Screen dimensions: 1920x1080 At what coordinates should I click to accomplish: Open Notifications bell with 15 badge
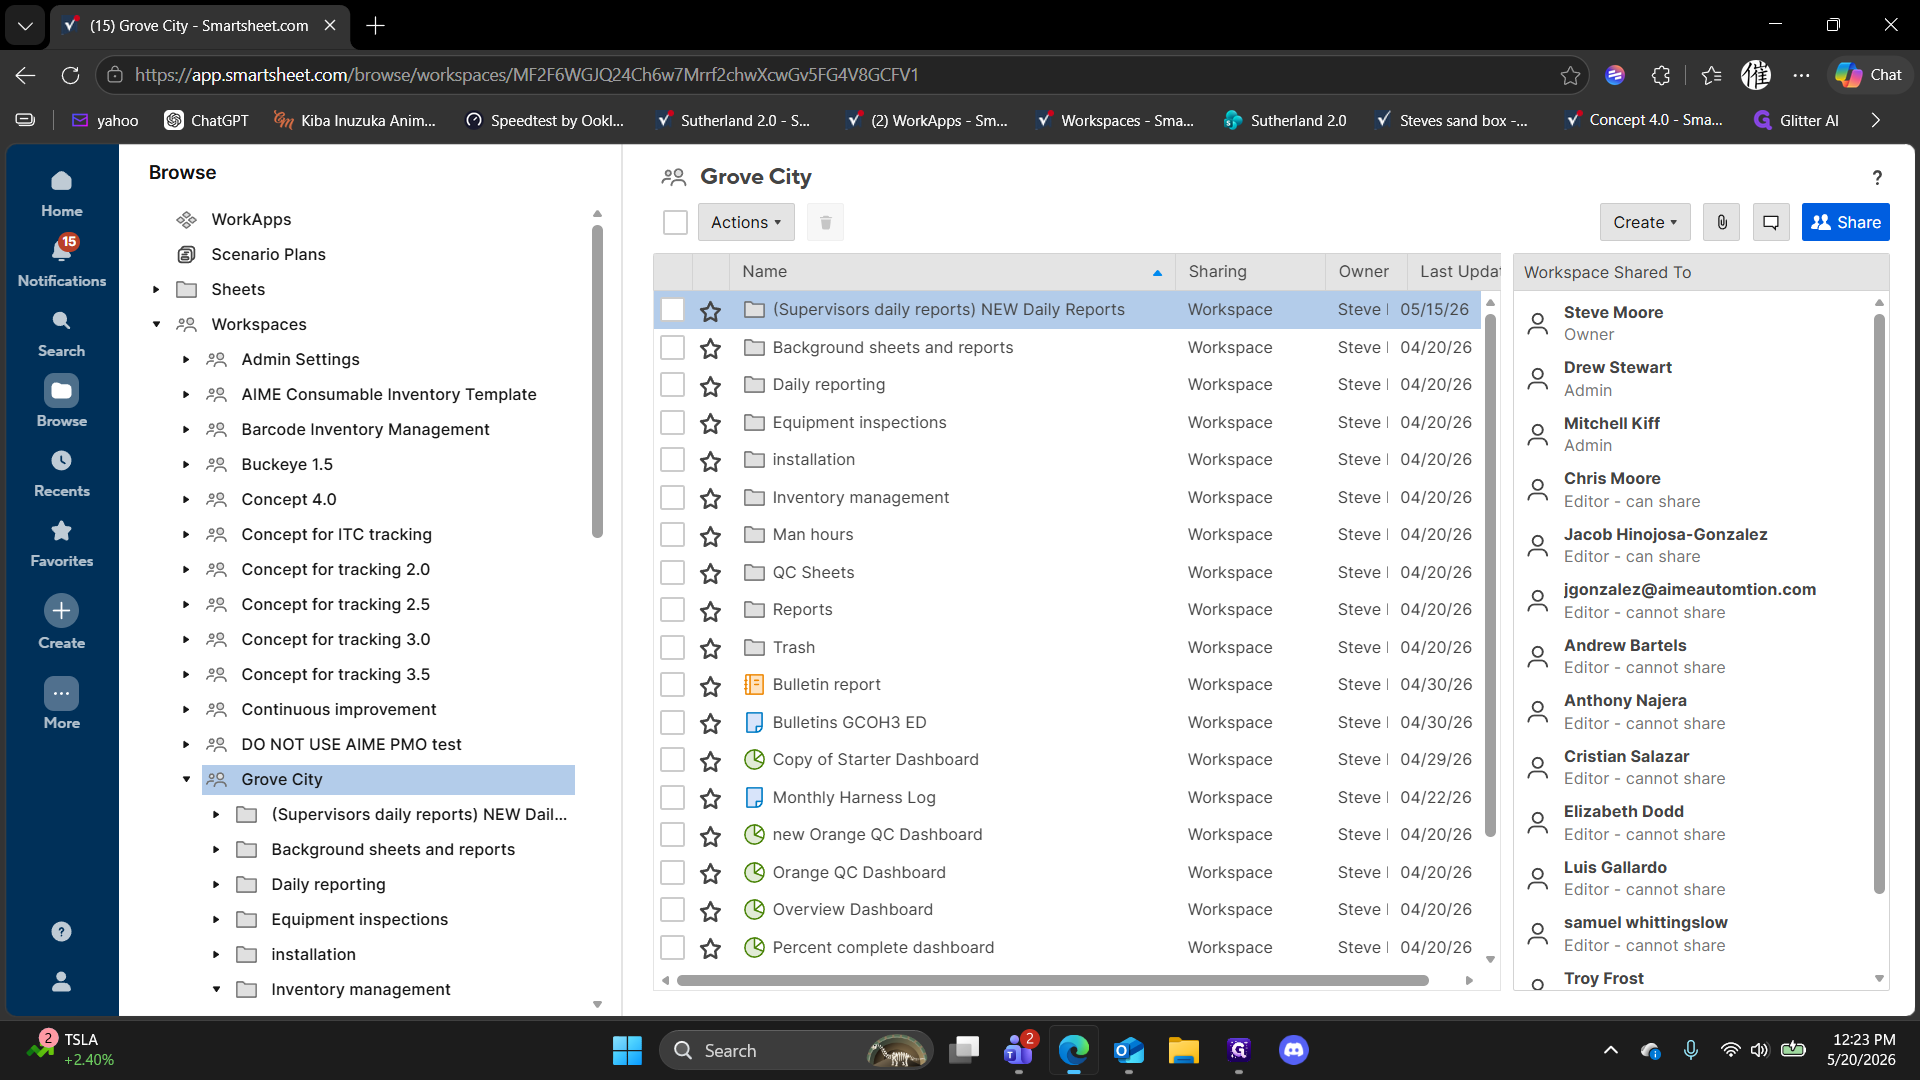[x=61, y=249]
